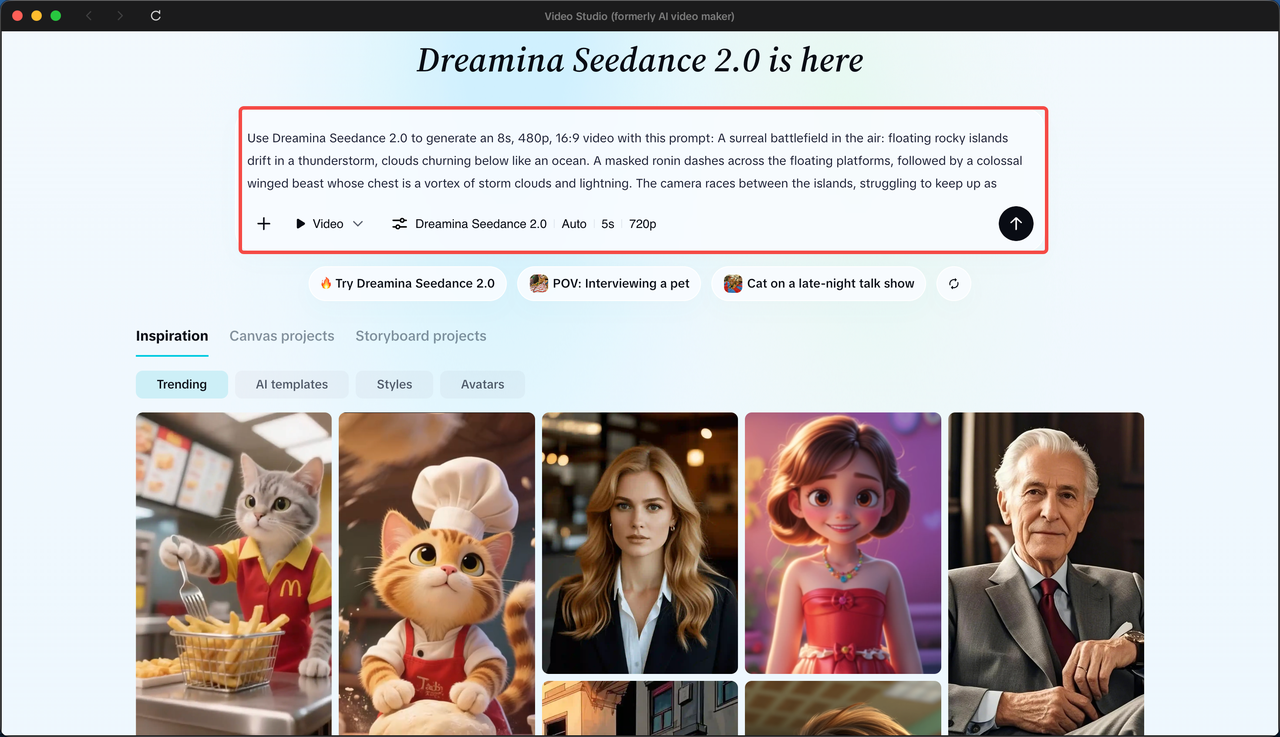1280x737 pixels.
Task: Submit the prompt with the up-arrow button
Action: [x=1016, y=224]
